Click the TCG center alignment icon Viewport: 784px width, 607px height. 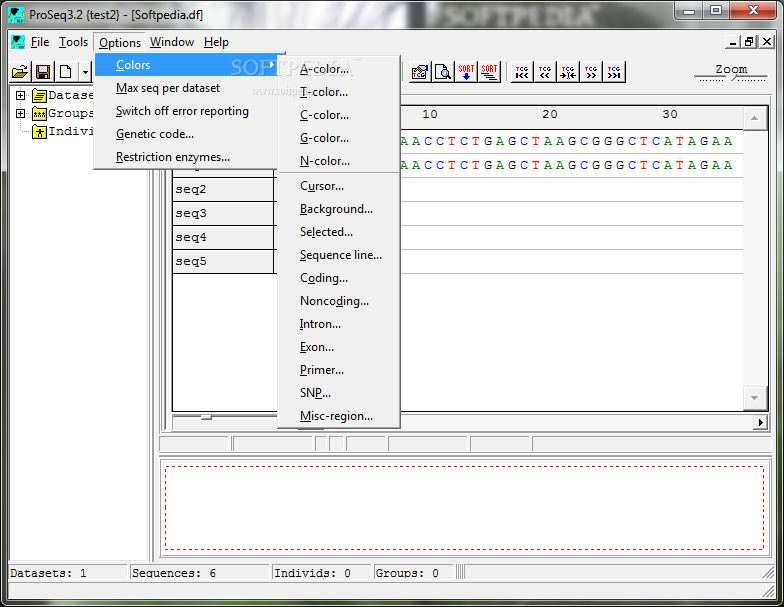(568, 72)
